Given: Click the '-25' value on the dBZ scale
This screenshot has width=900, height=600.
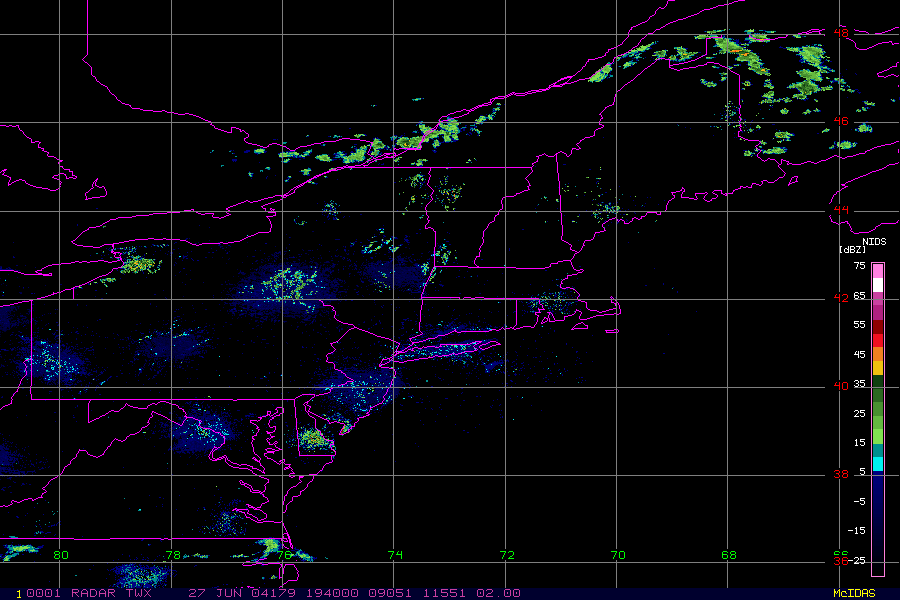Looking at the screenshot, I should tap(857, 560).
